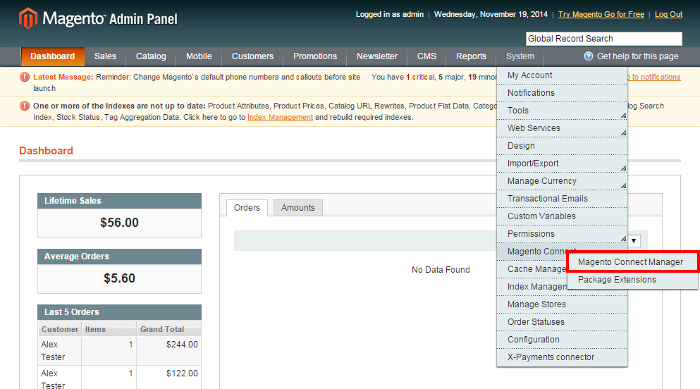Expand the Import/Export submenu
Image resolution: width=700 pixels, height=389 pixels.
pyautogui.click(x=562, y=163)
